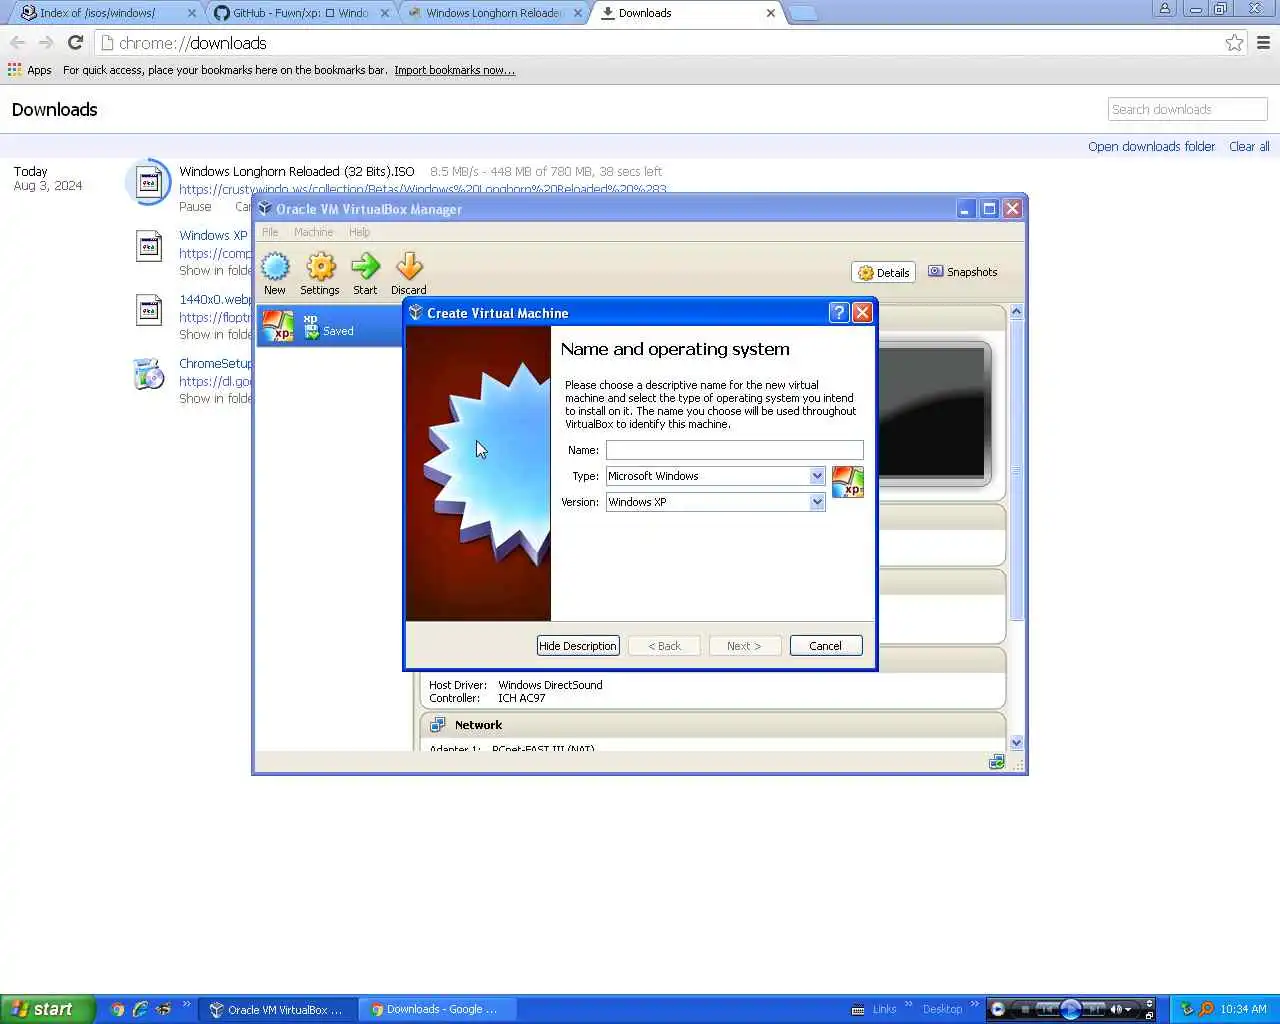Switch to Details view in VirtualBox Manager

coord(884,272)
